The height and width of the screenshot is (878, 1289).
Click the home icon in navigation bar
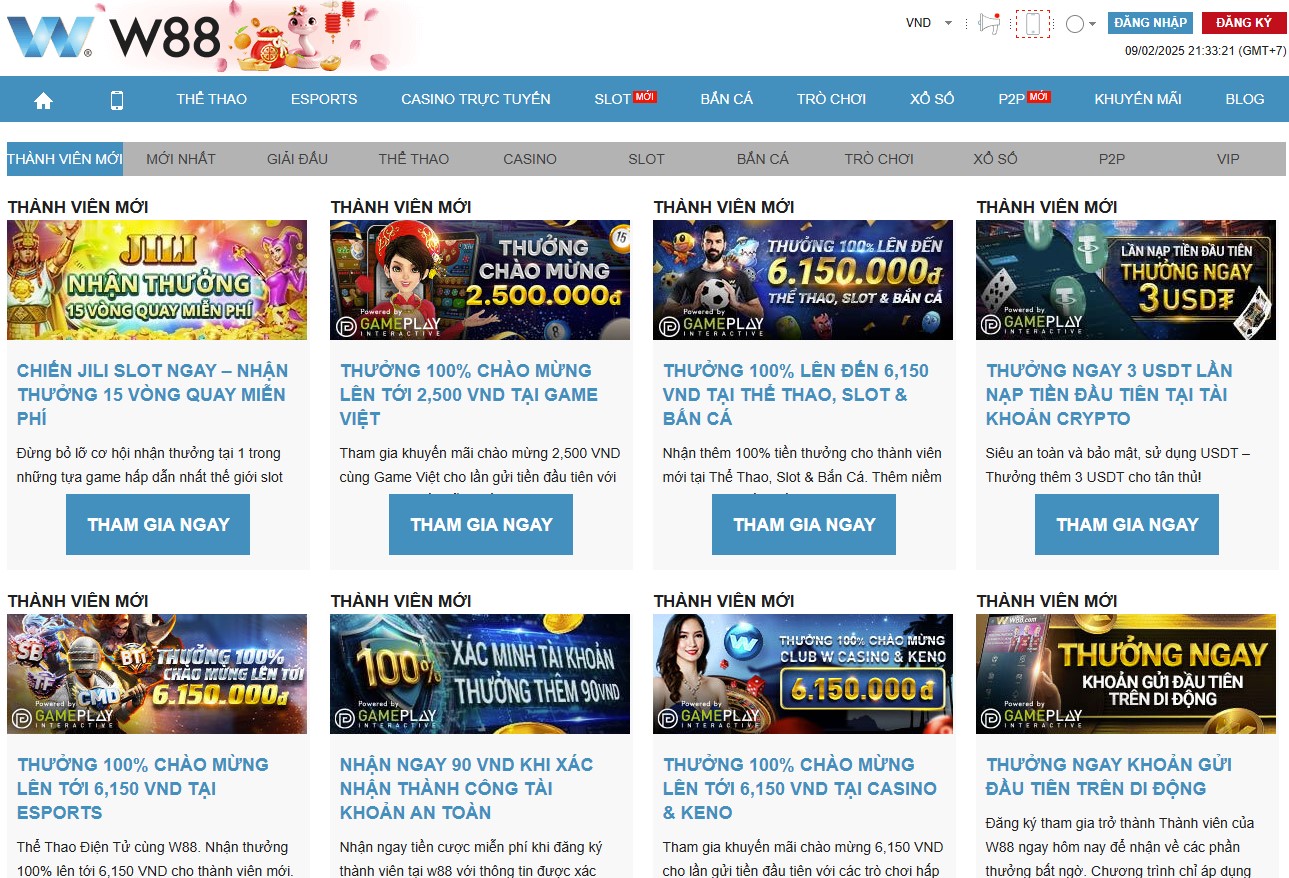(43, 100)
